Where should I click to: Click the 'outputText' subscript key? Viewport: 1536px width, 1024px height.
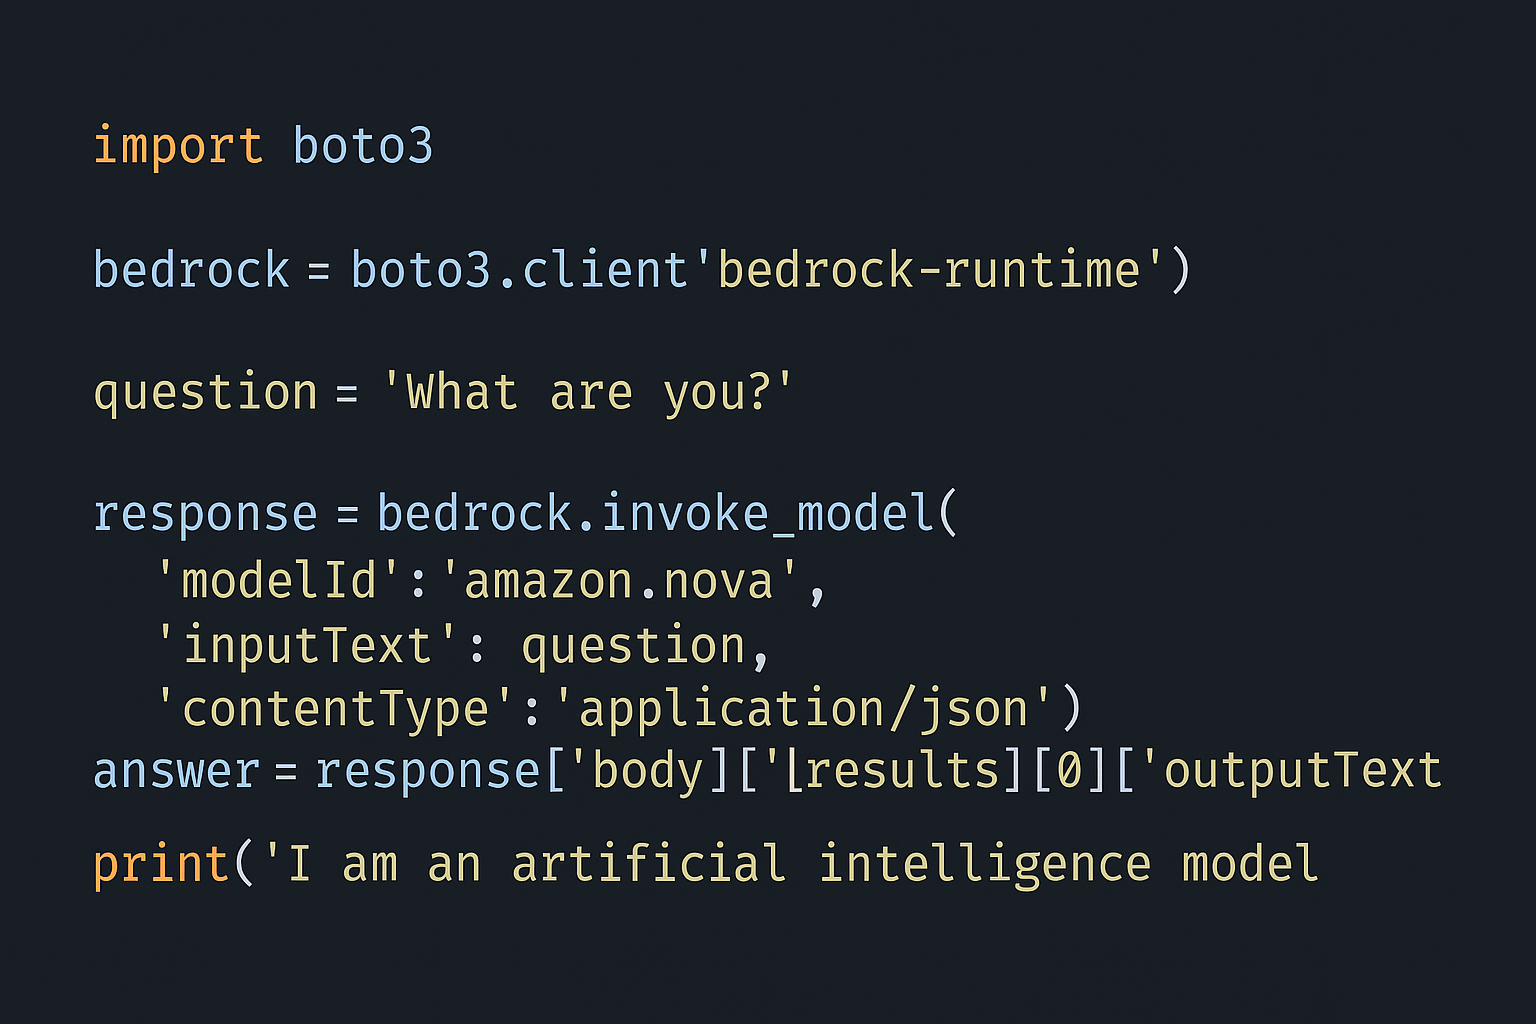pyautogui.click(x=1292, y=771)
